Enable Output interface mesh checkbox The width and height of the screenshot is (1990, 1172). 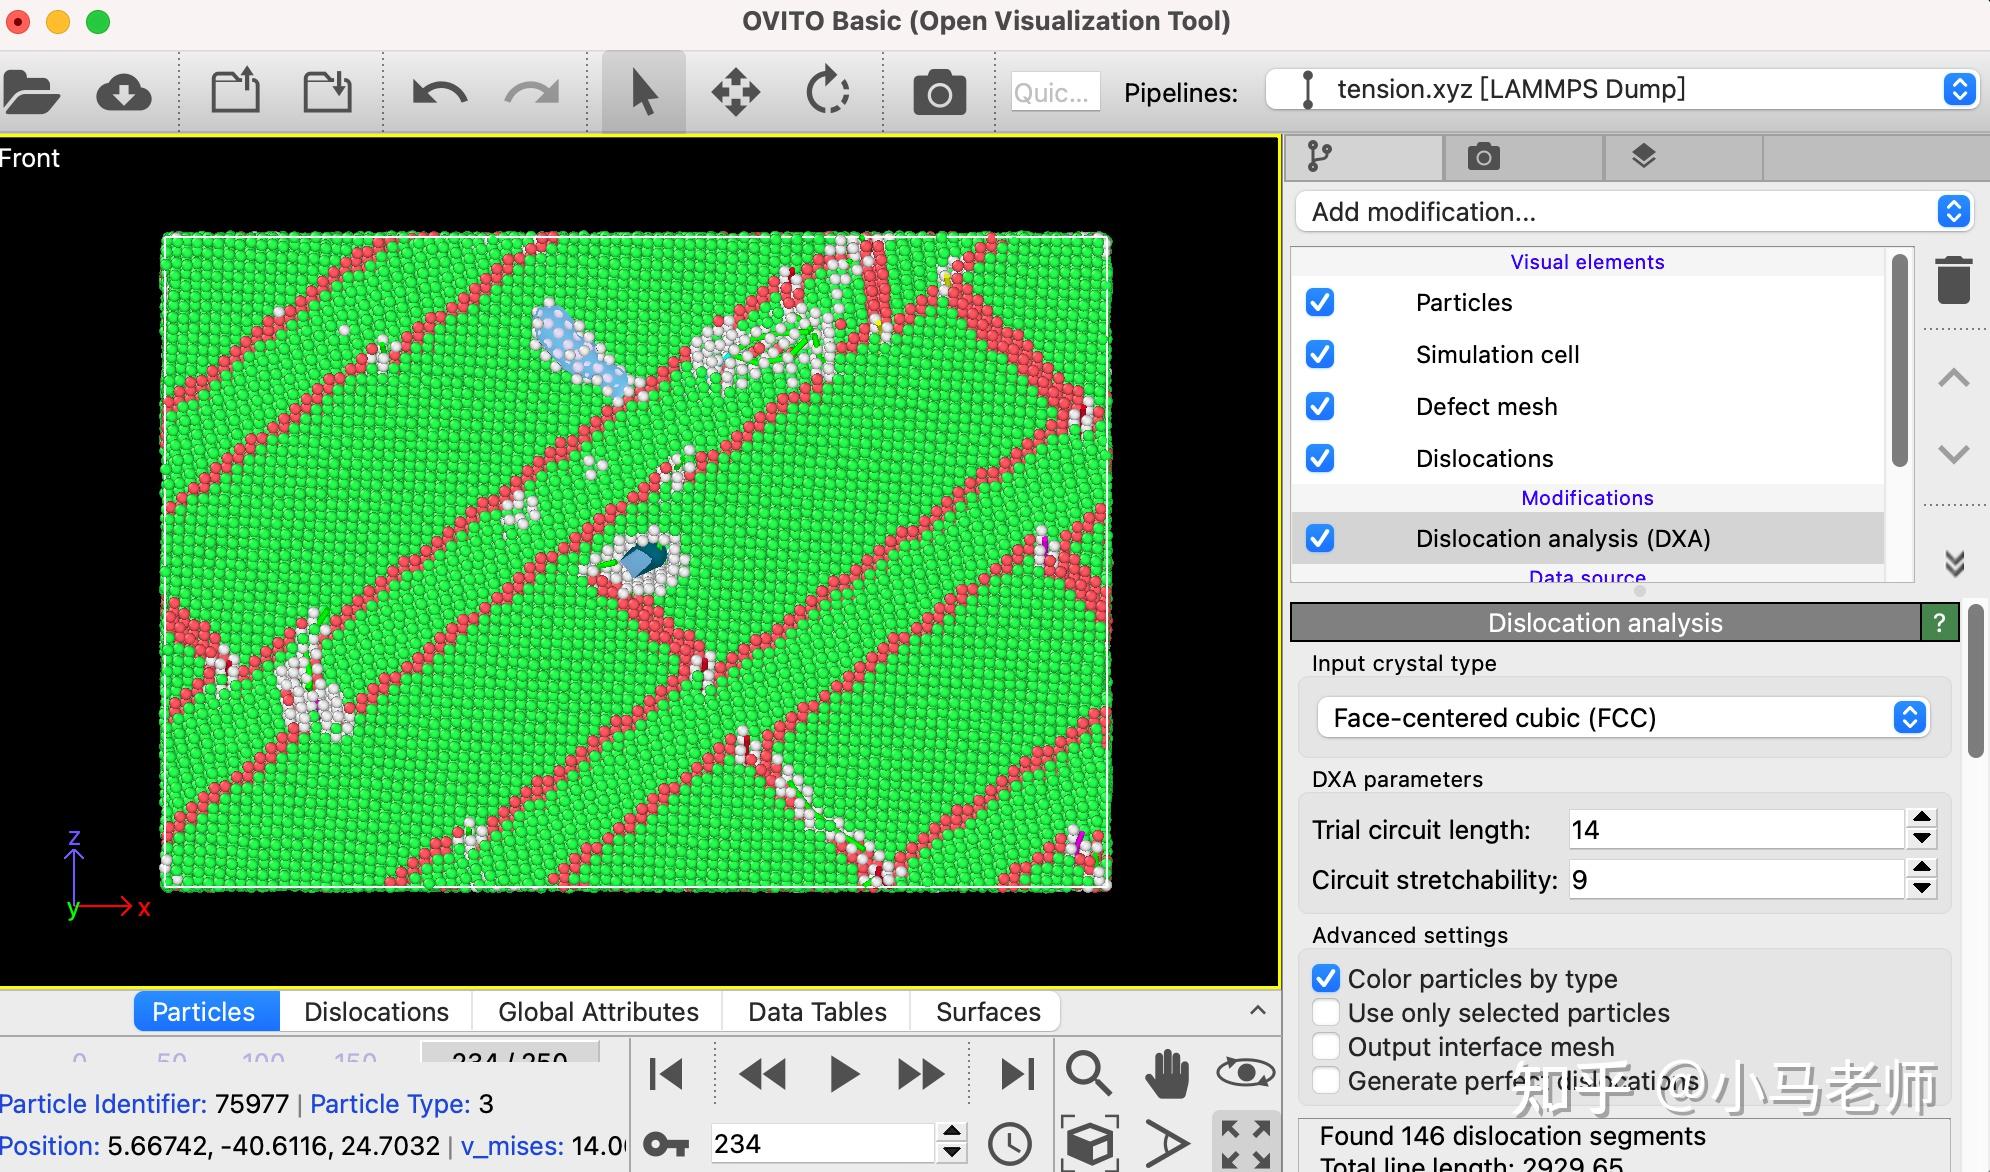coord(1326,1046)
